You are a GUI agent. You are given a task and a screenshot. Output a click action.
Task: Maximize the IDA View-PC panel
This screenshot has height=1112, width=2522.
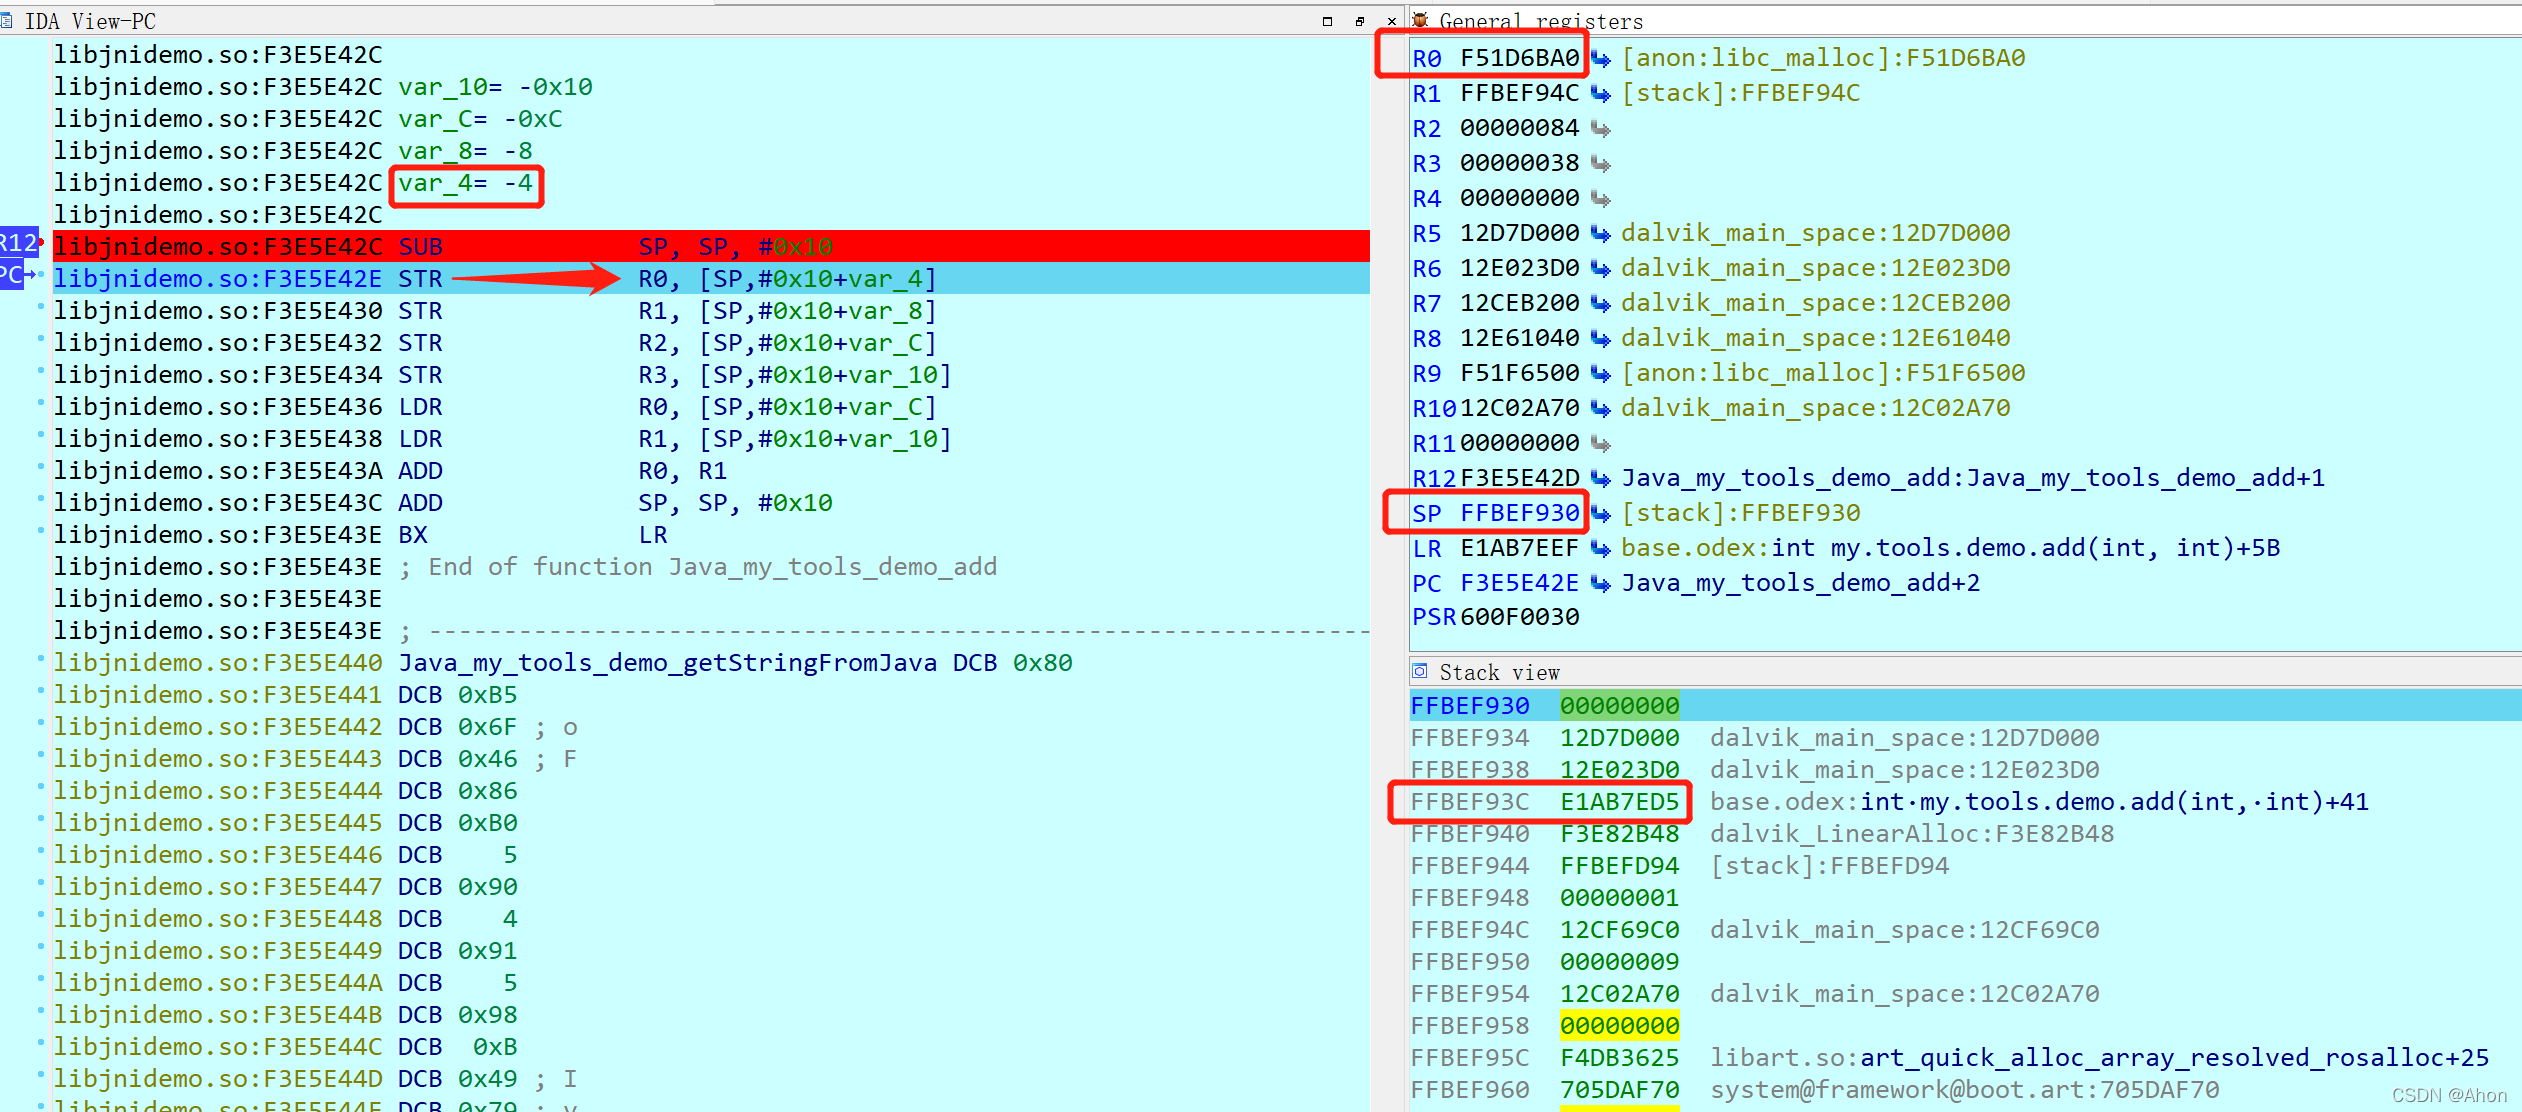tap(1327, 21)
